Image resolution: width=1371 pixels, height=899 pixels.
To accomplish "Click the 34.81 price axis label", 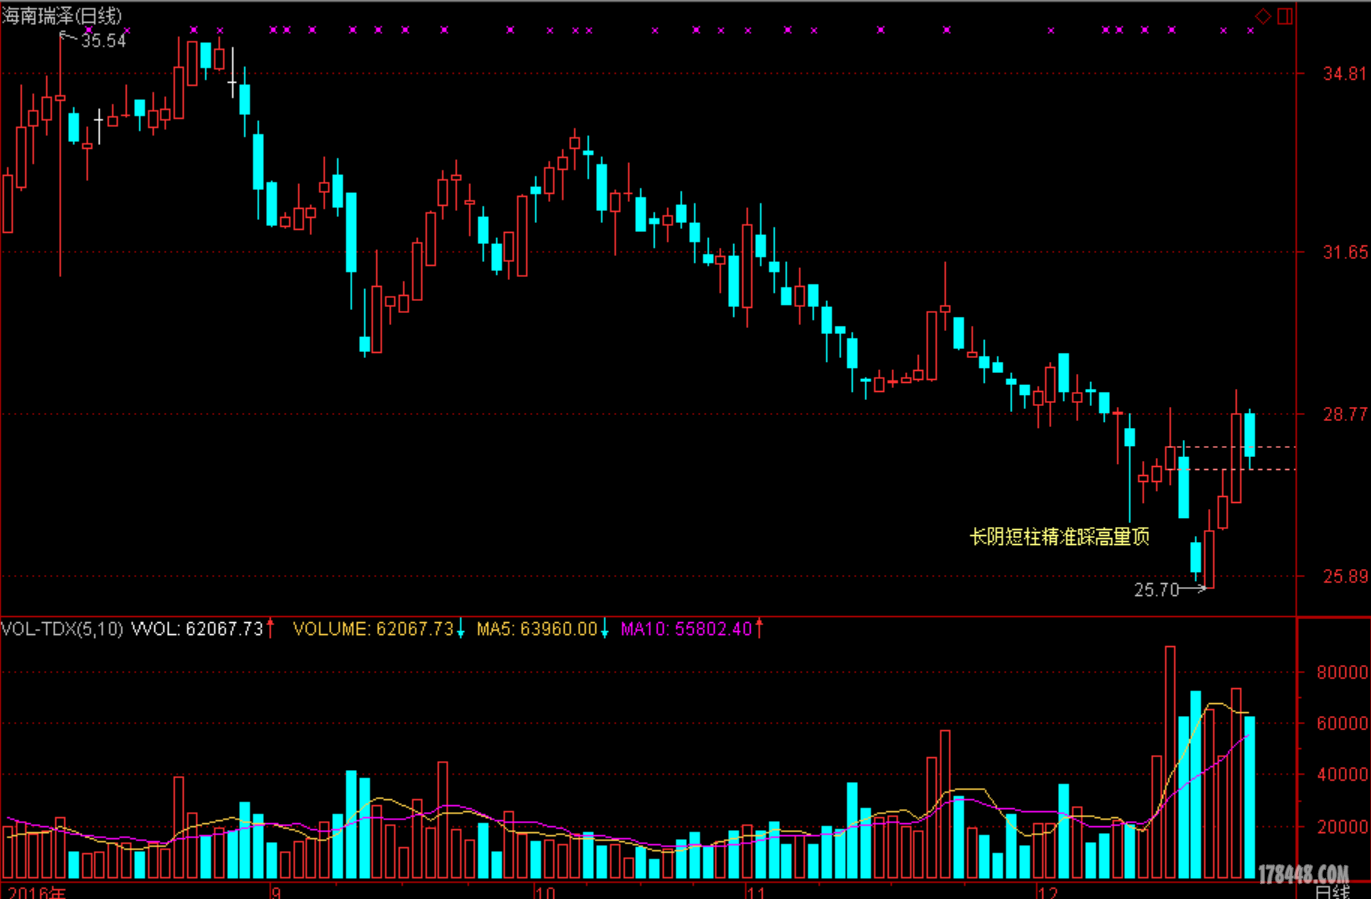I will pos(1345,74).
